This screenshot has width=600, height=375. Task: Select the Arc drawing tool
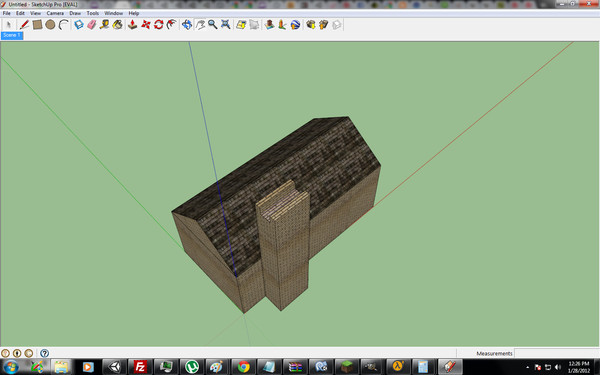pos(64,25)
